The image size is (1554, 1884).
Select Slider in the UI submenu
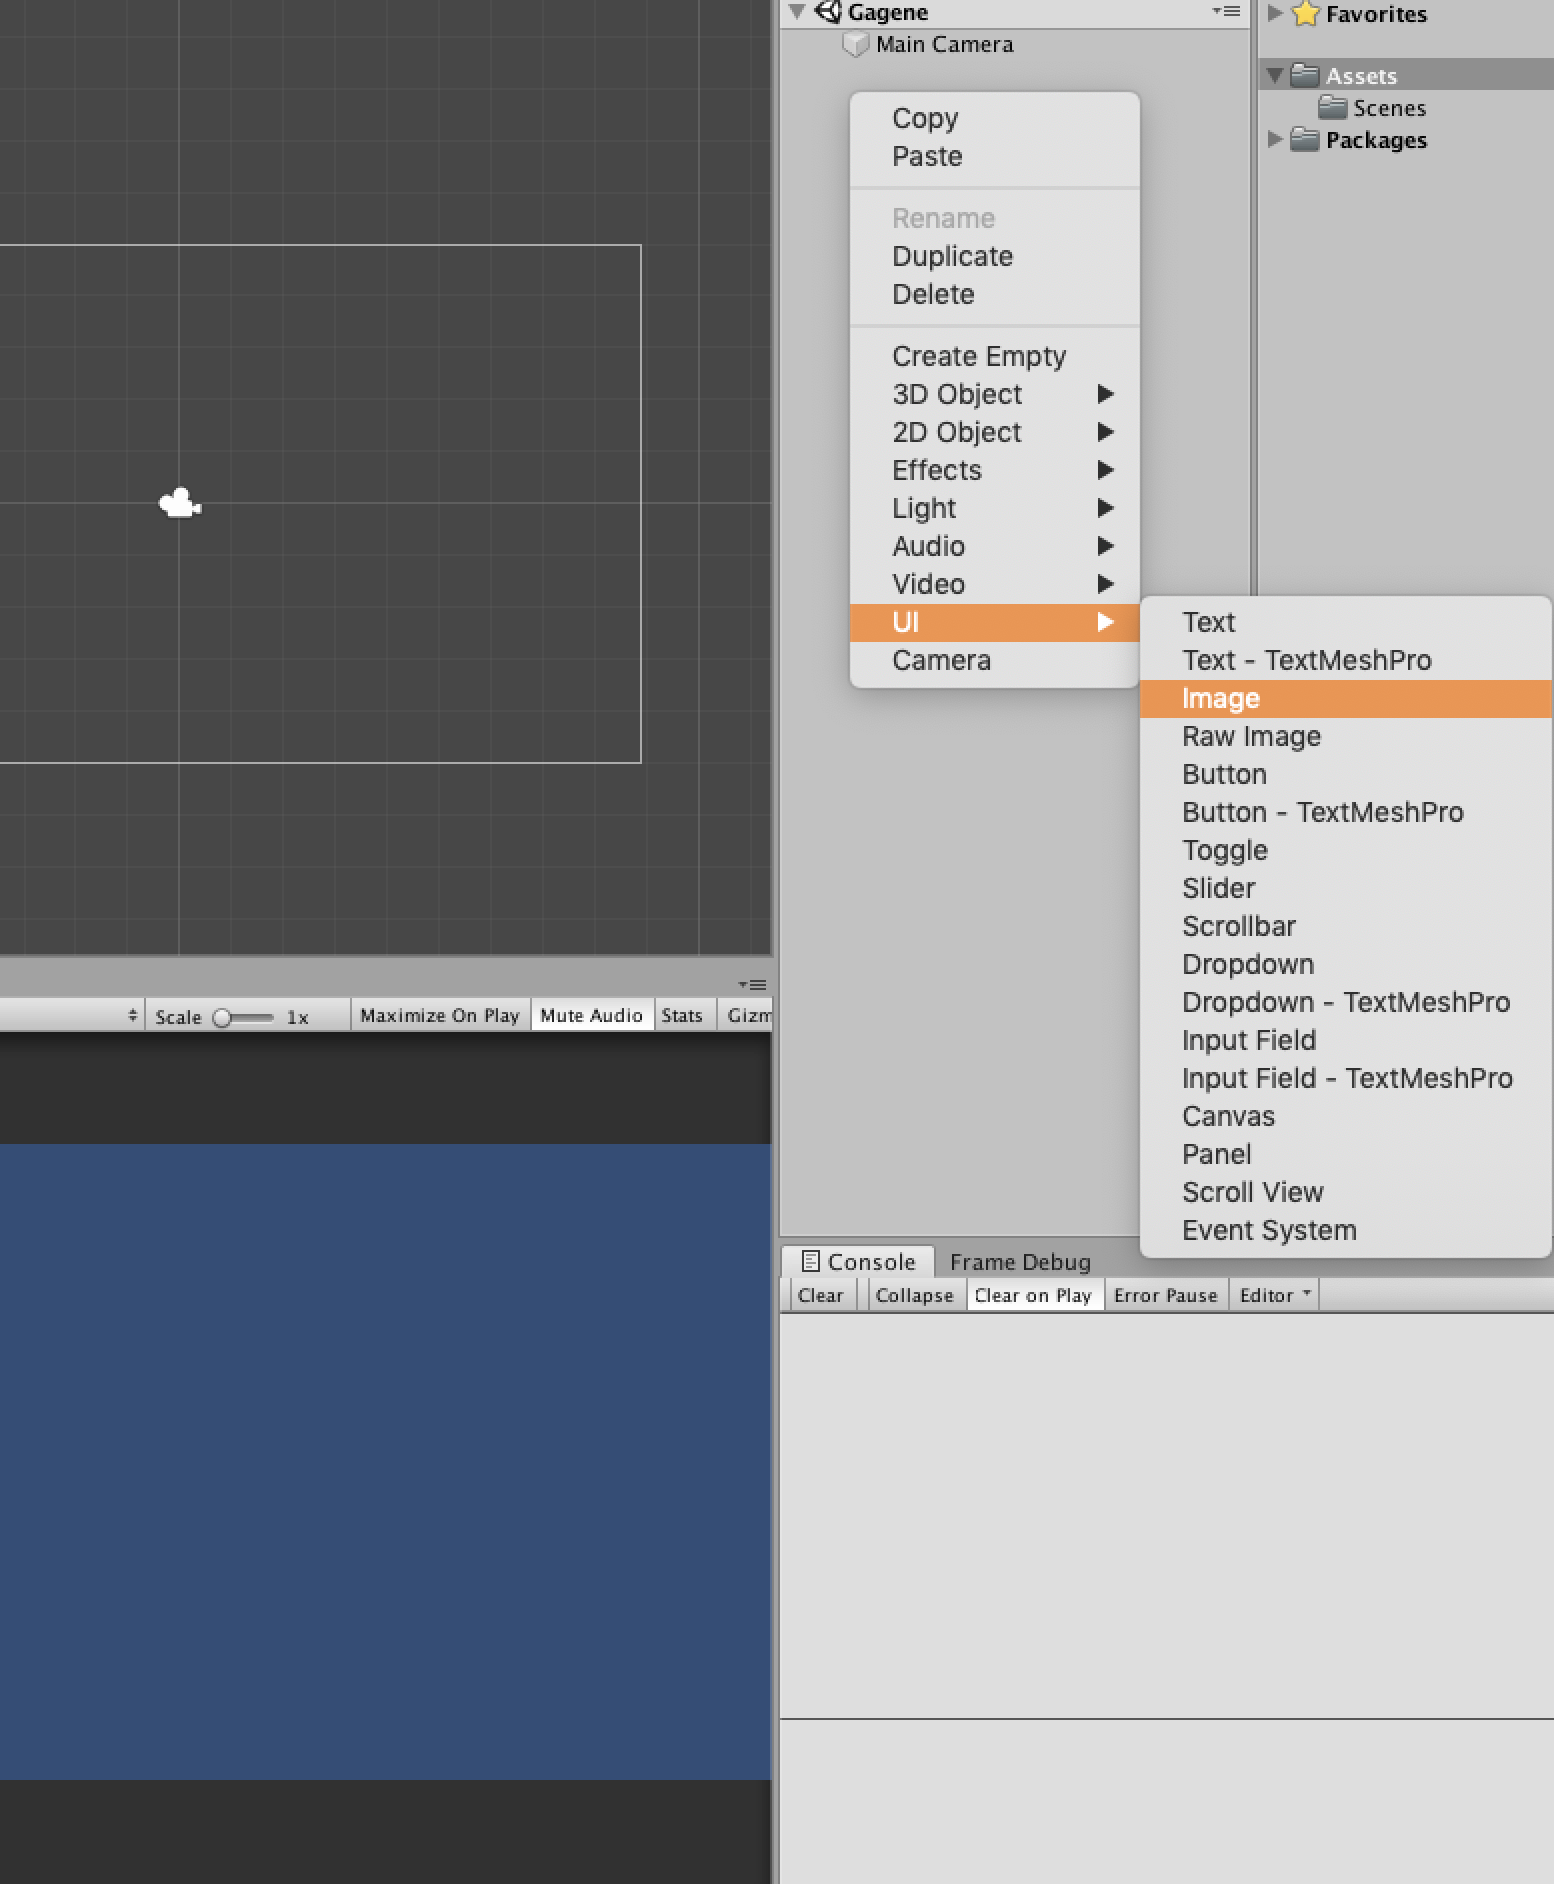point(1345,888)
